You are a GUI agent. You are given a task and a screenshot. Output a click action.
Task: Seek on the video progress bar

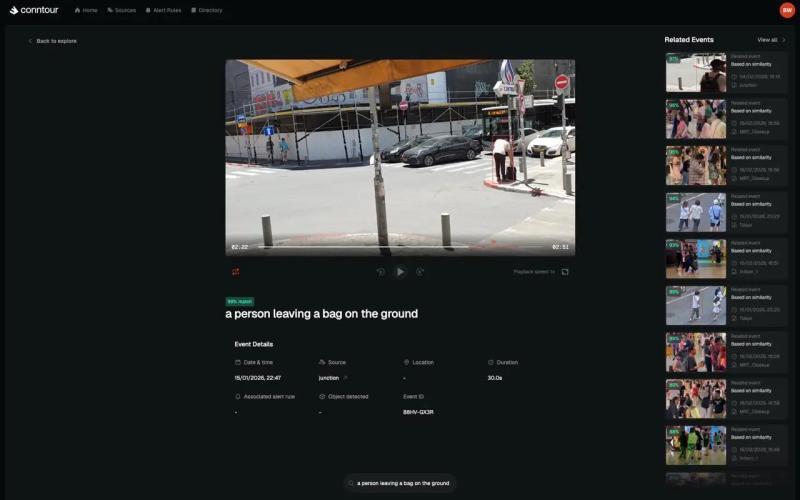tap(400, 247)
